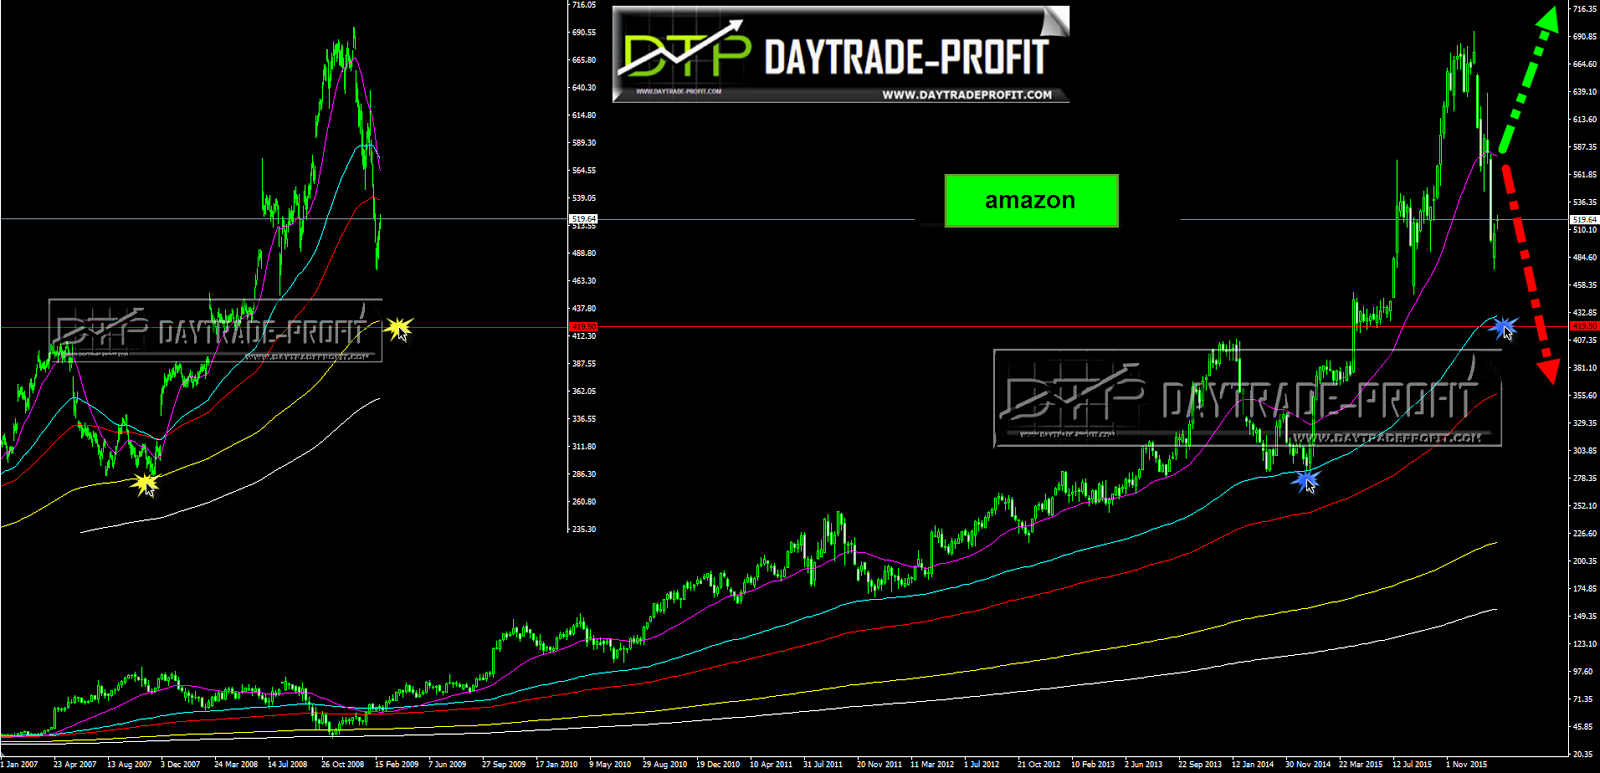Click the 716.35 label on right price axis
The image size is (1600, 773).
[1585, 9]
